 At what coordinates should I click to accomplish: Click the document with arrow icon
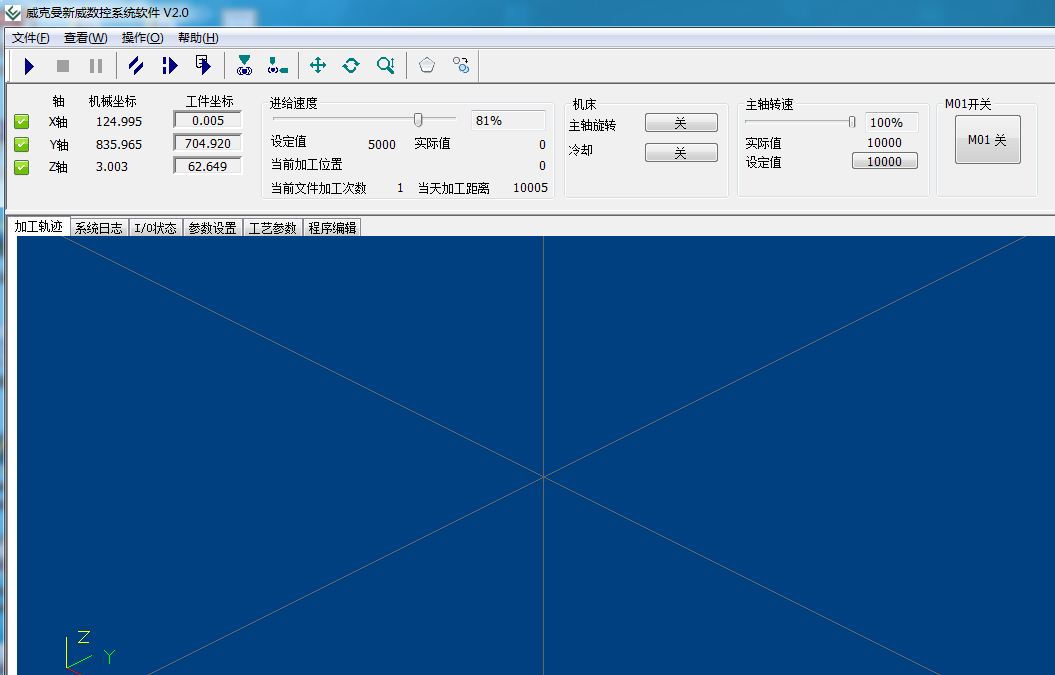[203, 65]
